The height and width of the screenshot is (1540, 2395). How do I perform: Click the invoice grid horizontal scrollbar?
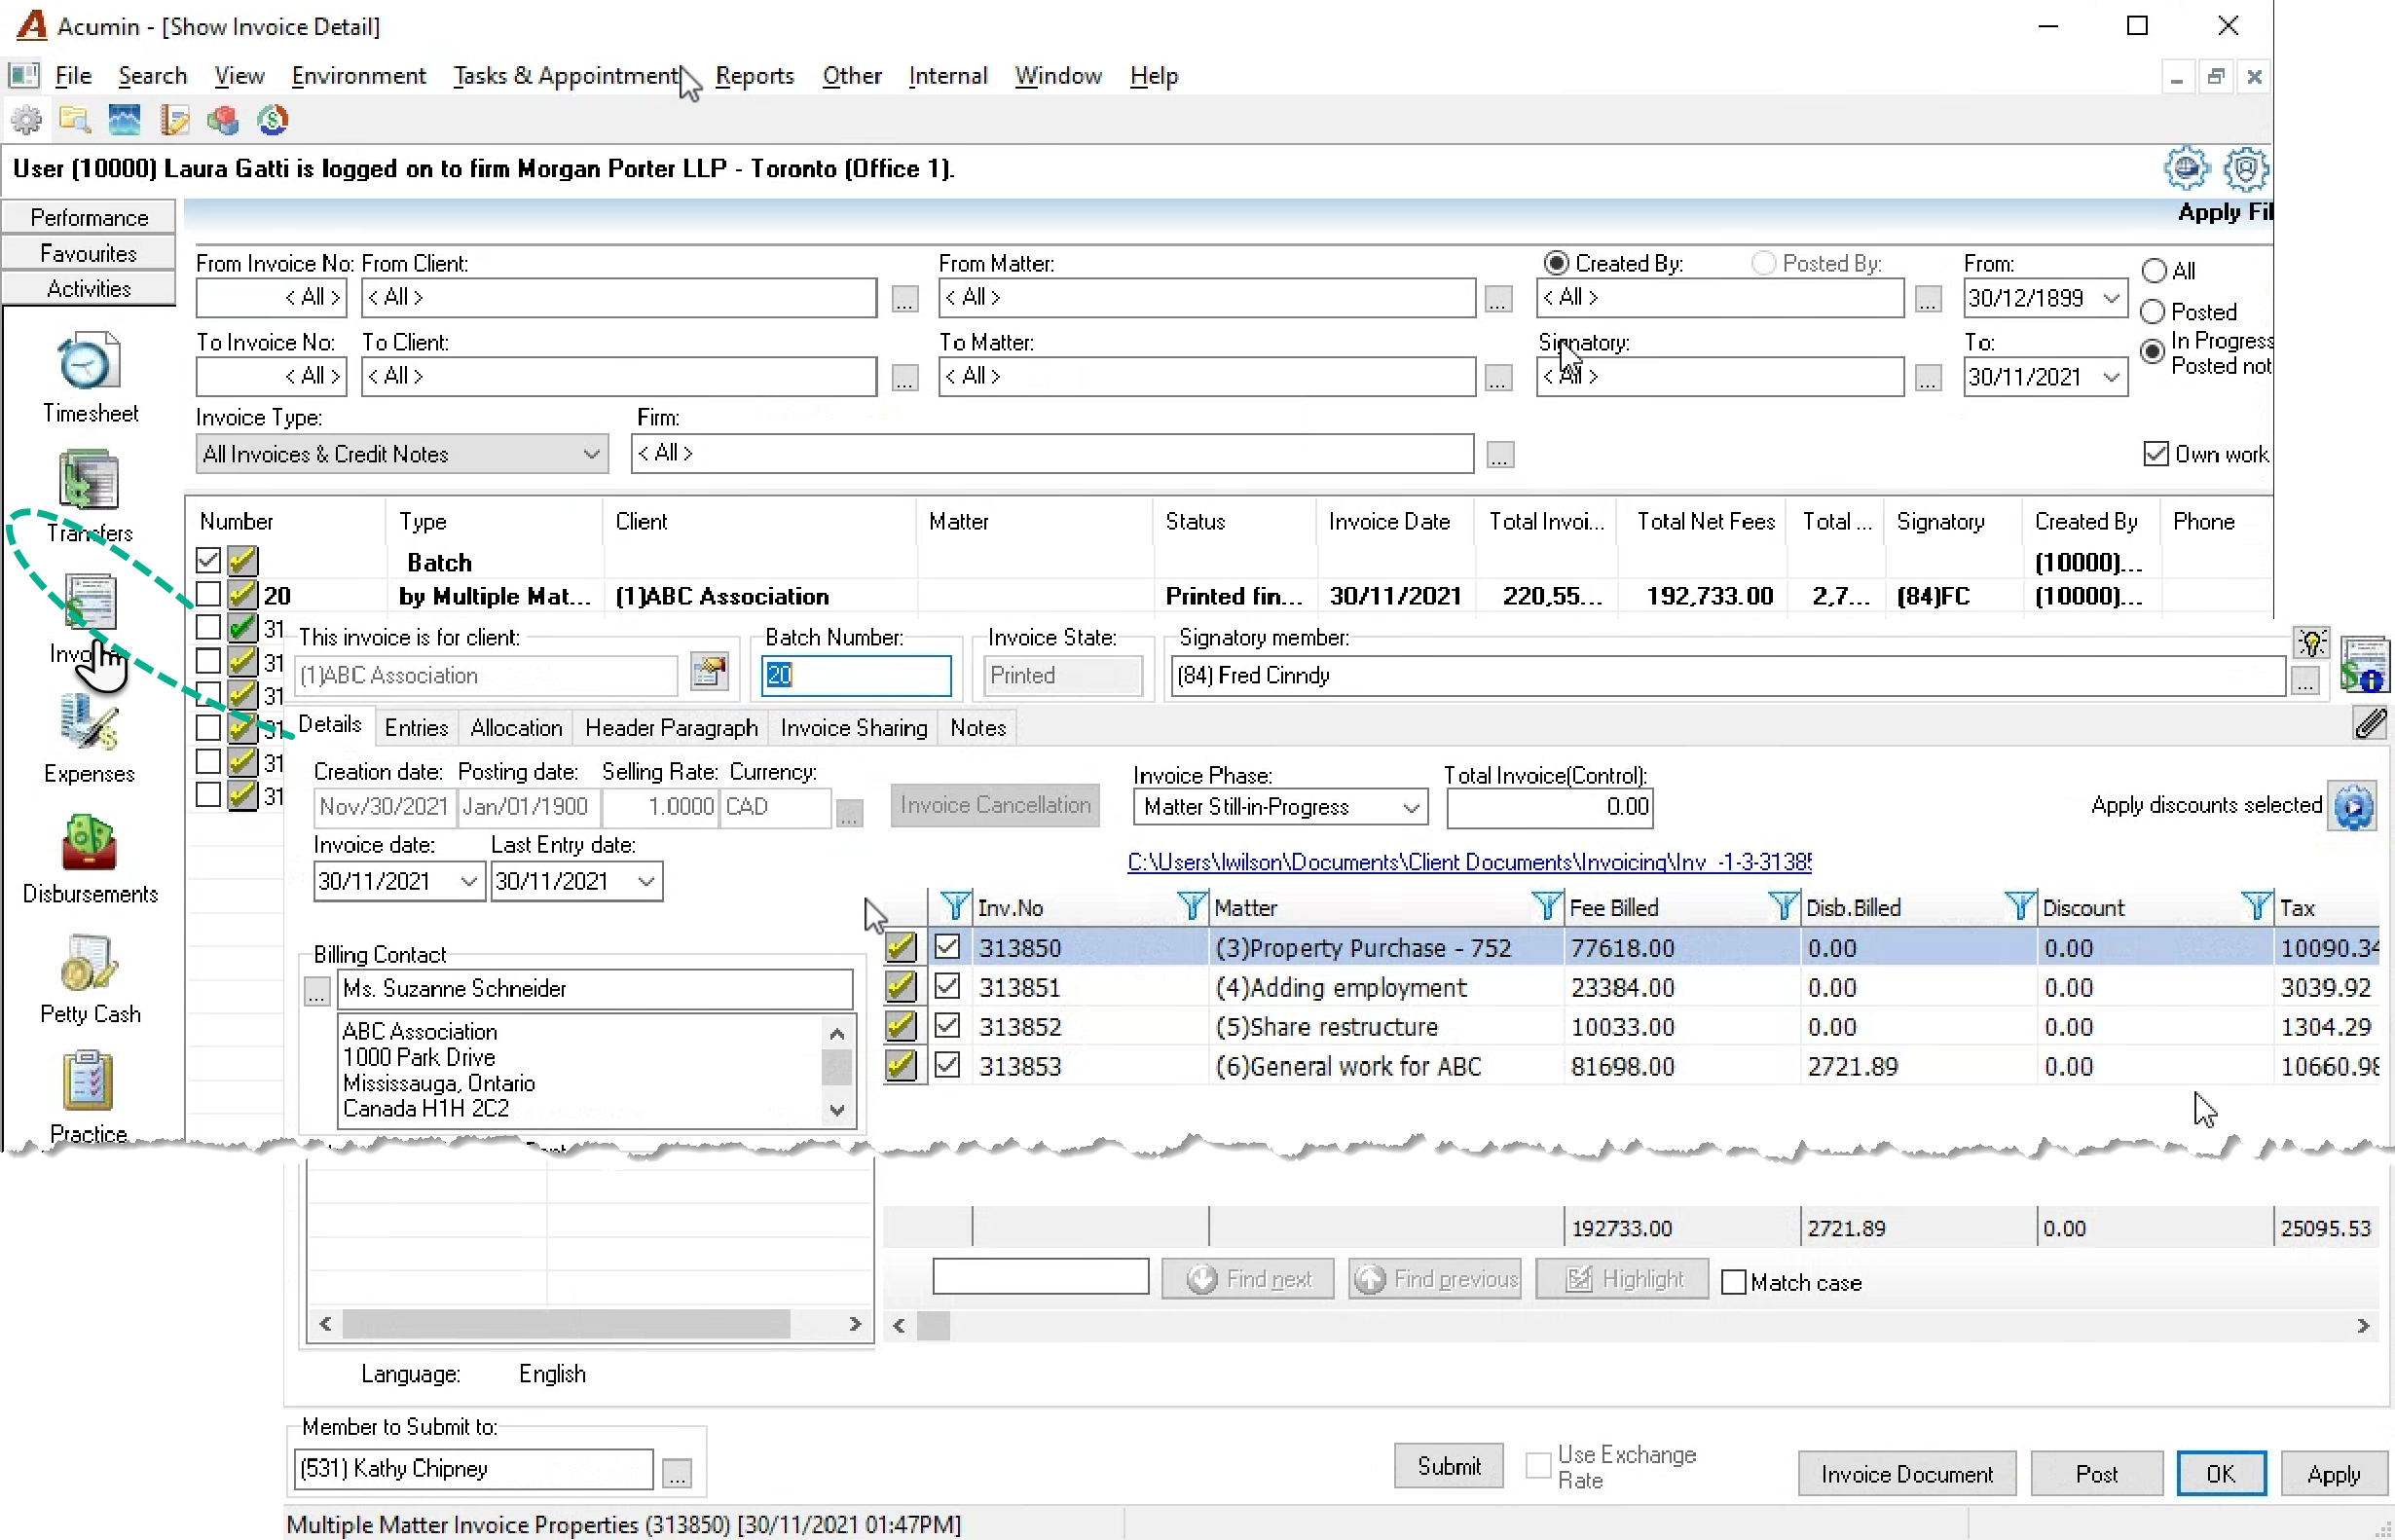click(x=1630, y=1326)
